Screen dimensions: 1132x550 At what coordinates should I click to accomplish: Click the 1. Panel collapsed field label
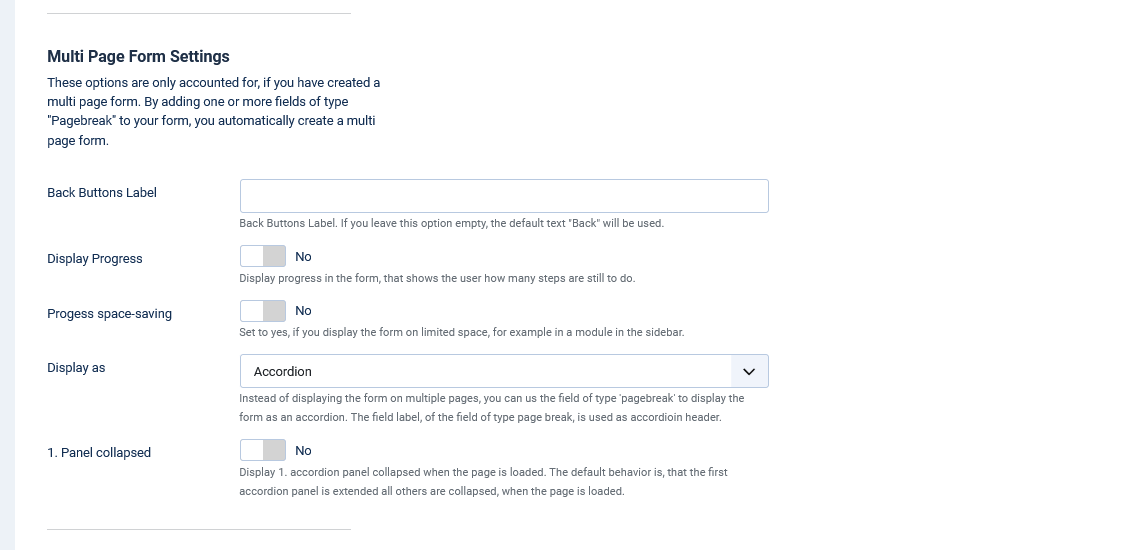pyautogui.click(x=99, y=453)
